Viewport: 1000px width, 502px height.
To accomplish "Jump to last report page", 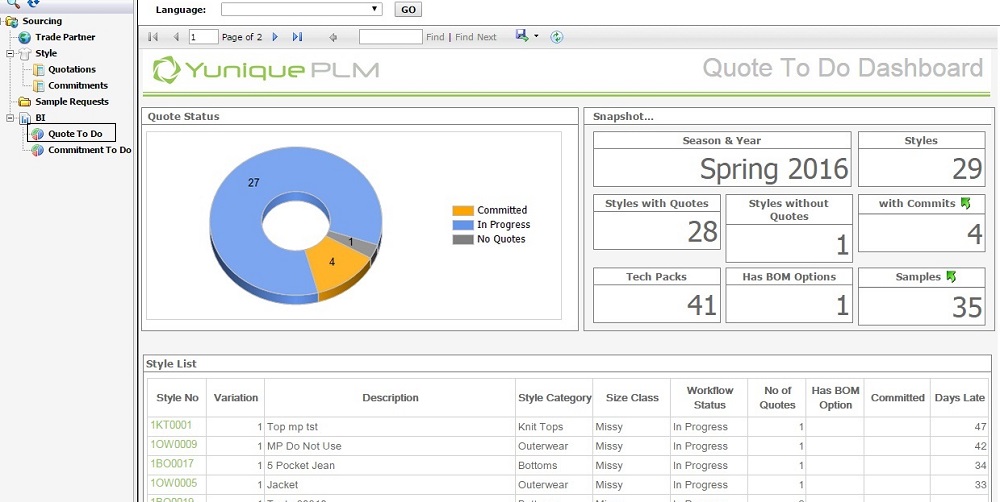I will click(297, 37).
